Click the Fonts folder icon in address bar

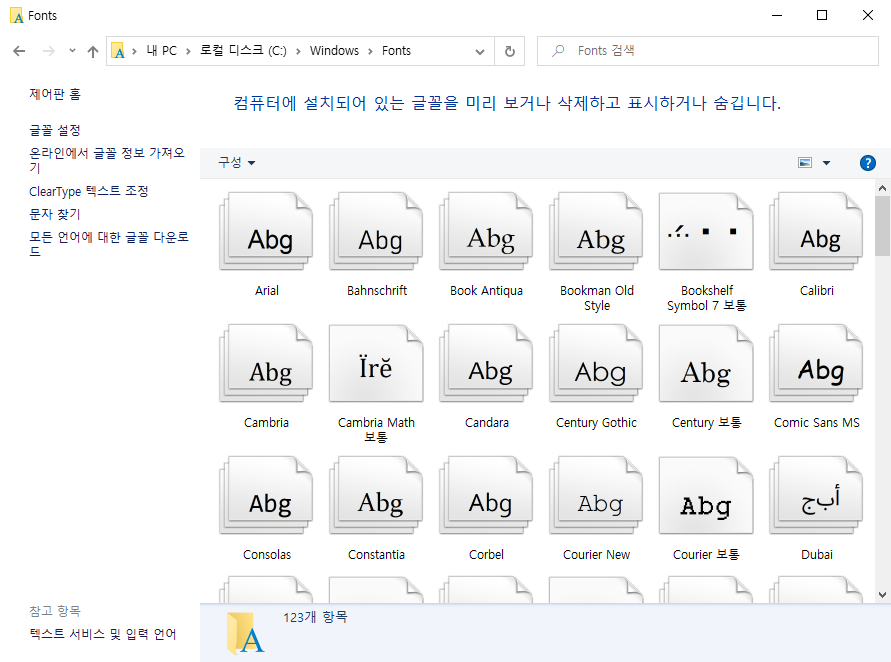tap(118, 51)
